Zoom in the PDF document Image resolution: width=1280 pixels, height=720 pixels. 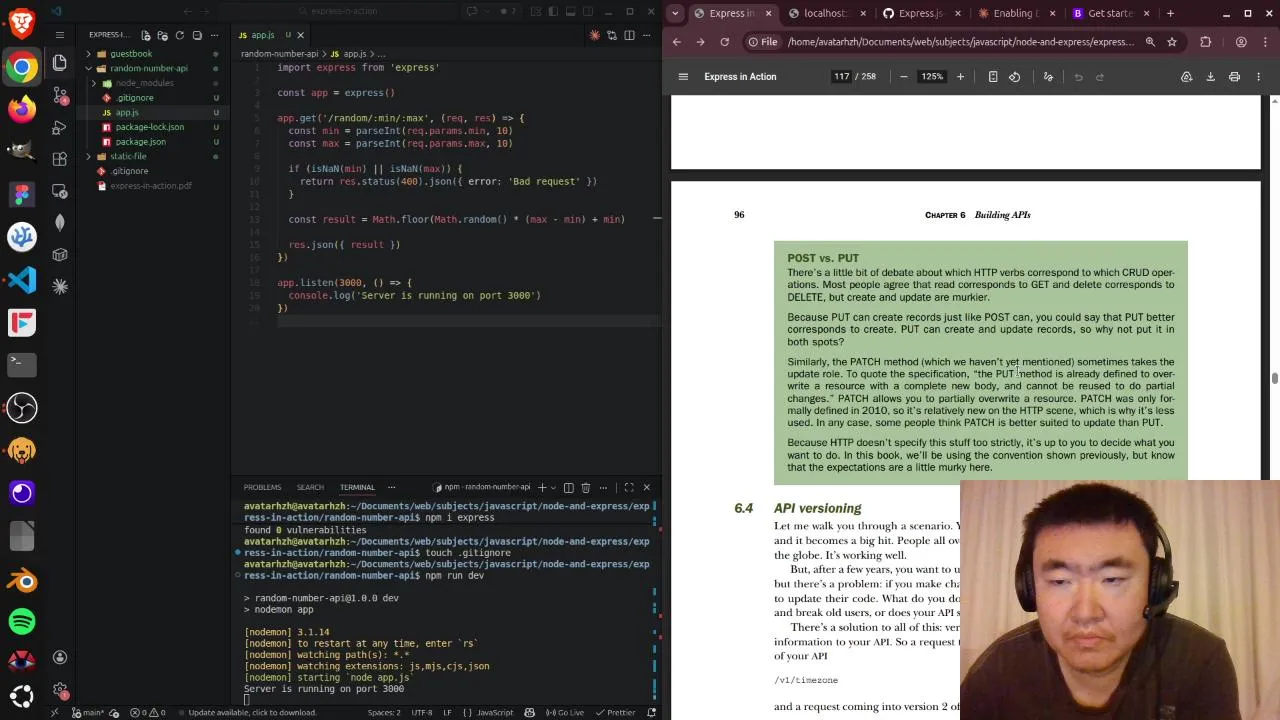[960, 77]
